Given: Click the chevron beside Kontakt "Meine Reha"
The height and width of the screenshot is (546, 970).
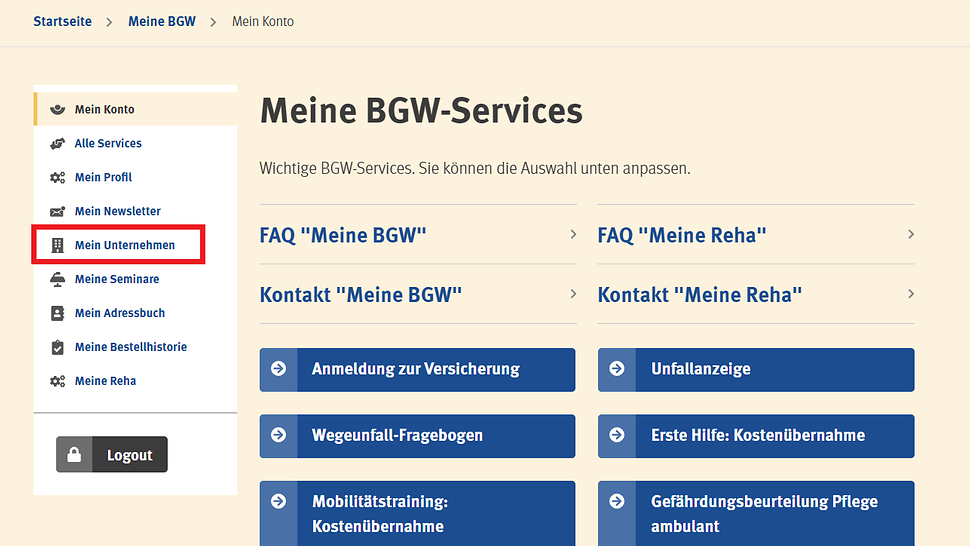Looking at the screenshot, I should [911, 294].
